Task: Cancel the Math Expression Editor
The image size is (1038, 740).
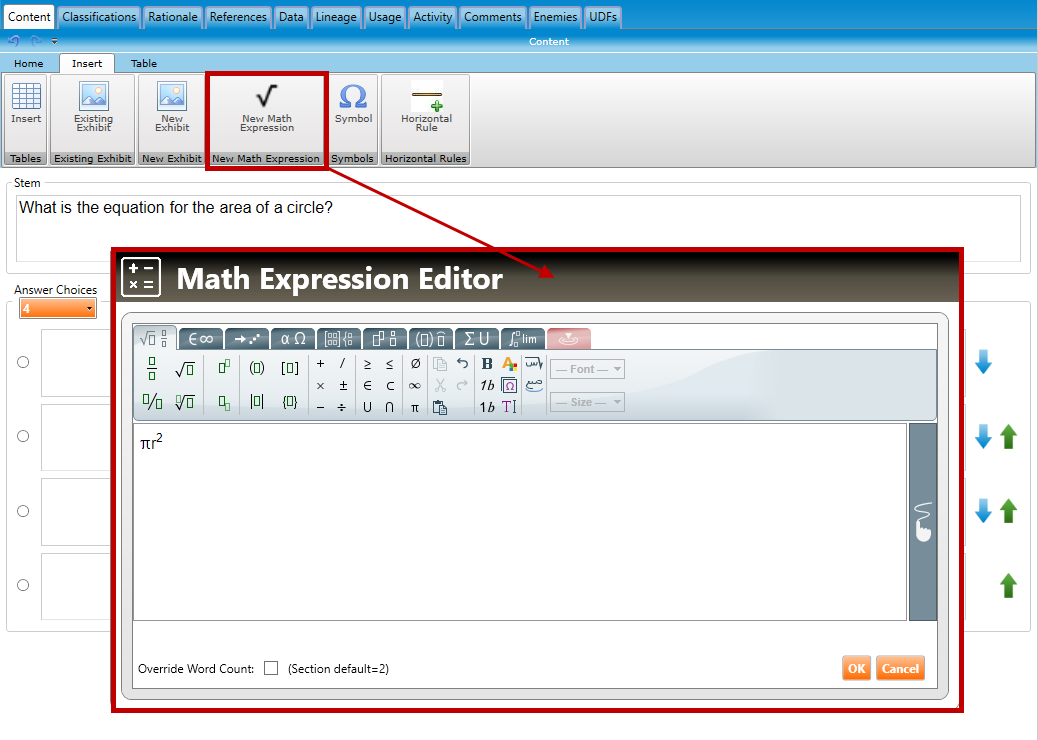Action: coord(900,669)
